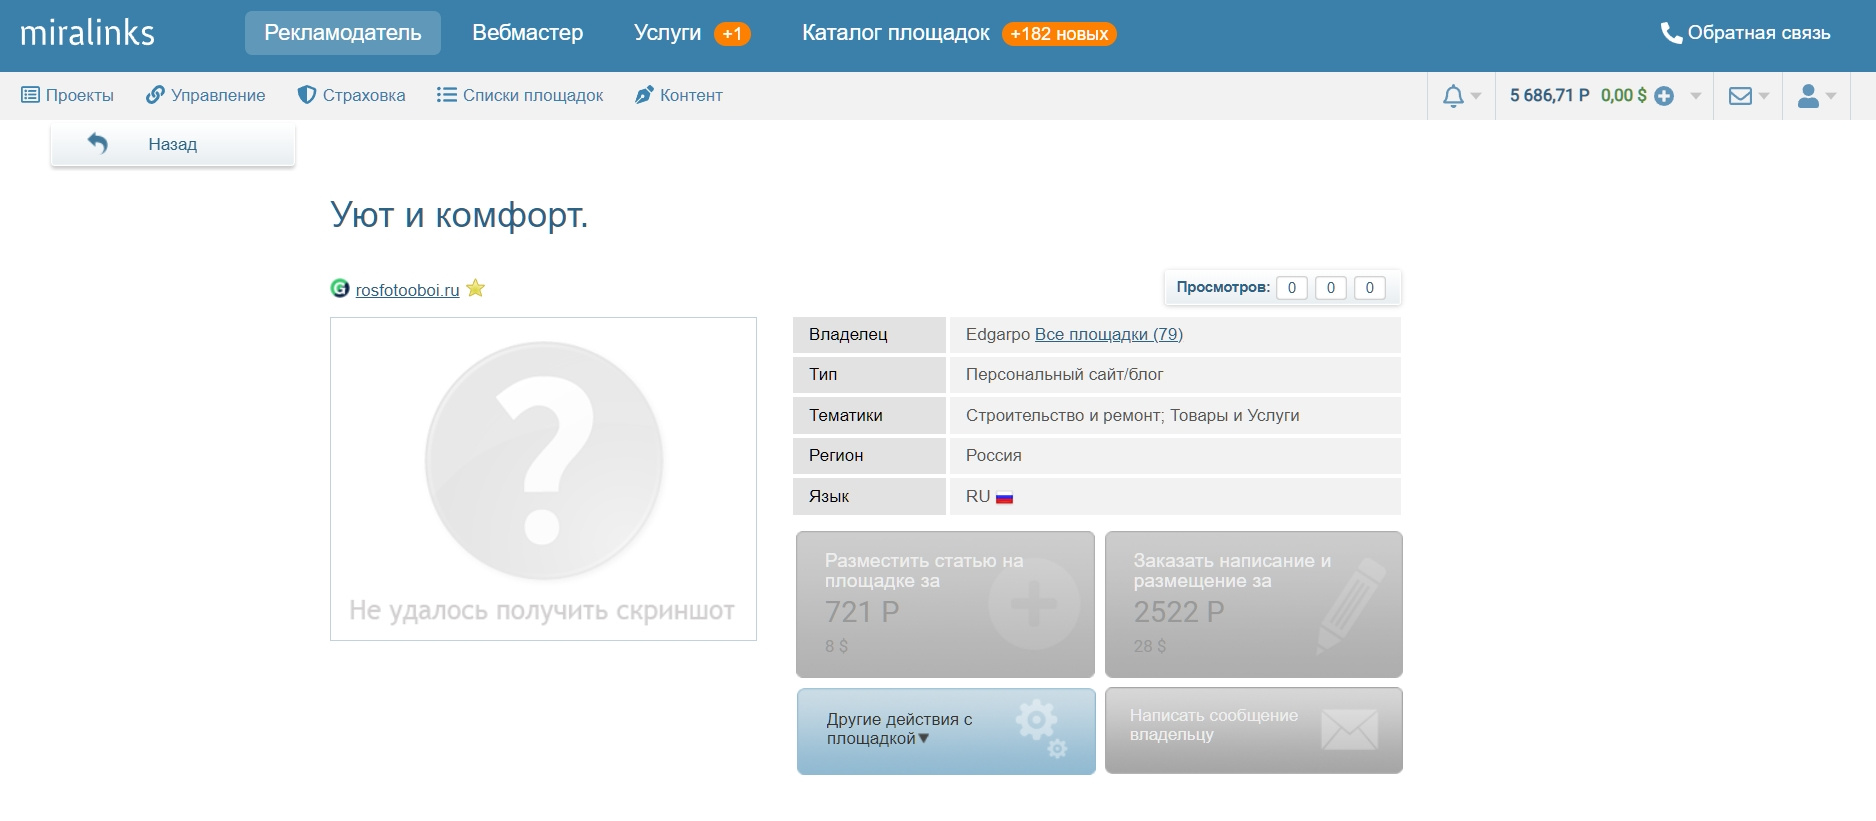This screenshot has width=1876, height=821.
Task: Click the Тип label cell
Action: (869, 375)
